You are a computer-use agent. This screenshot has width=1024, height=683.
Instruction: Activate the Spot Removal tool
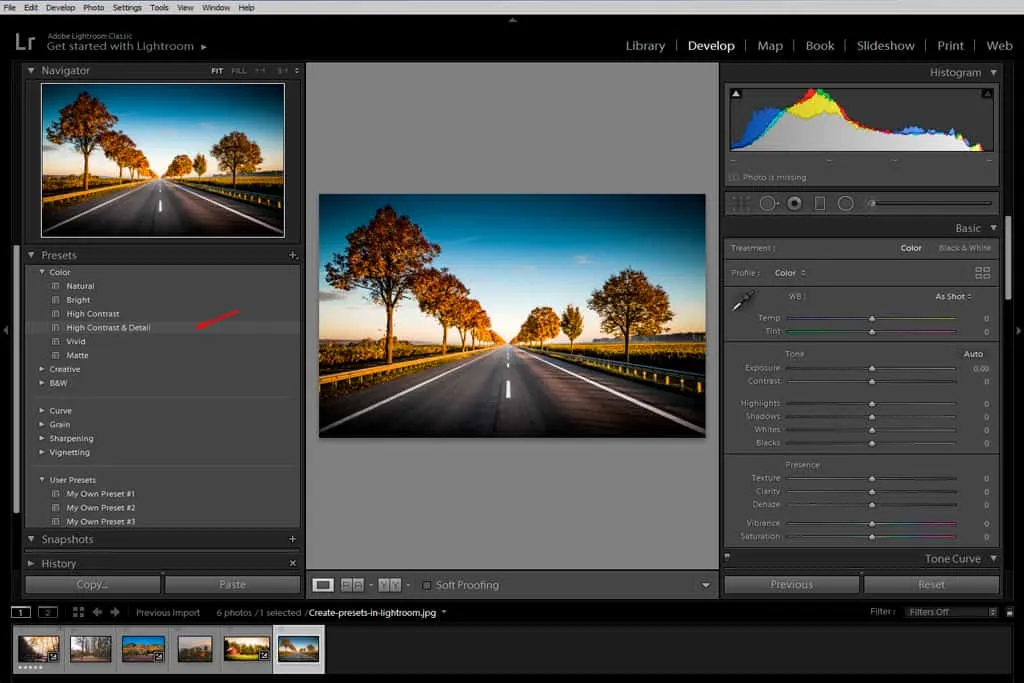pos(768,203)
